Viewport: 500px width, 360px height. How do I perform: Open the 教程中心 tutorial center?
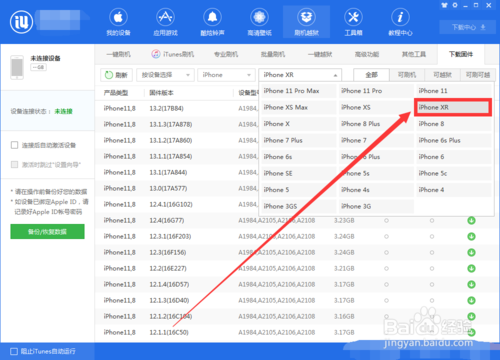(400, 22)
